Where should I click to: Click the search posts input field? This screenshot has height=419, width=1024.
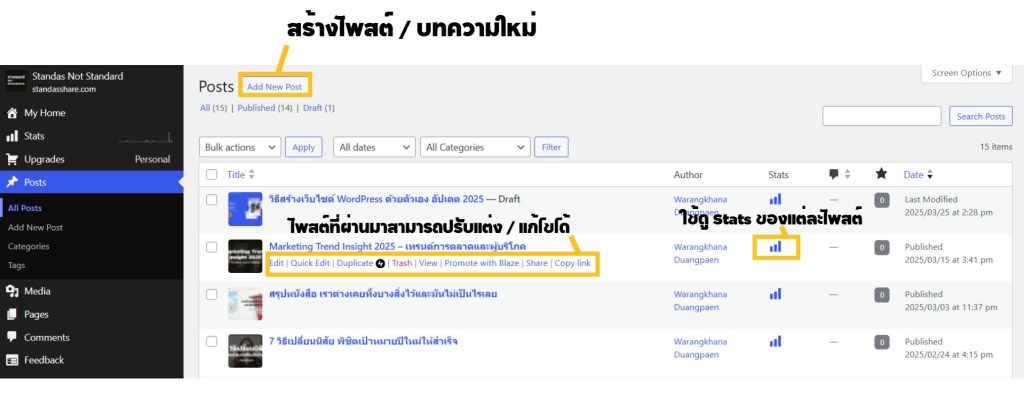[x=881, y=116]
